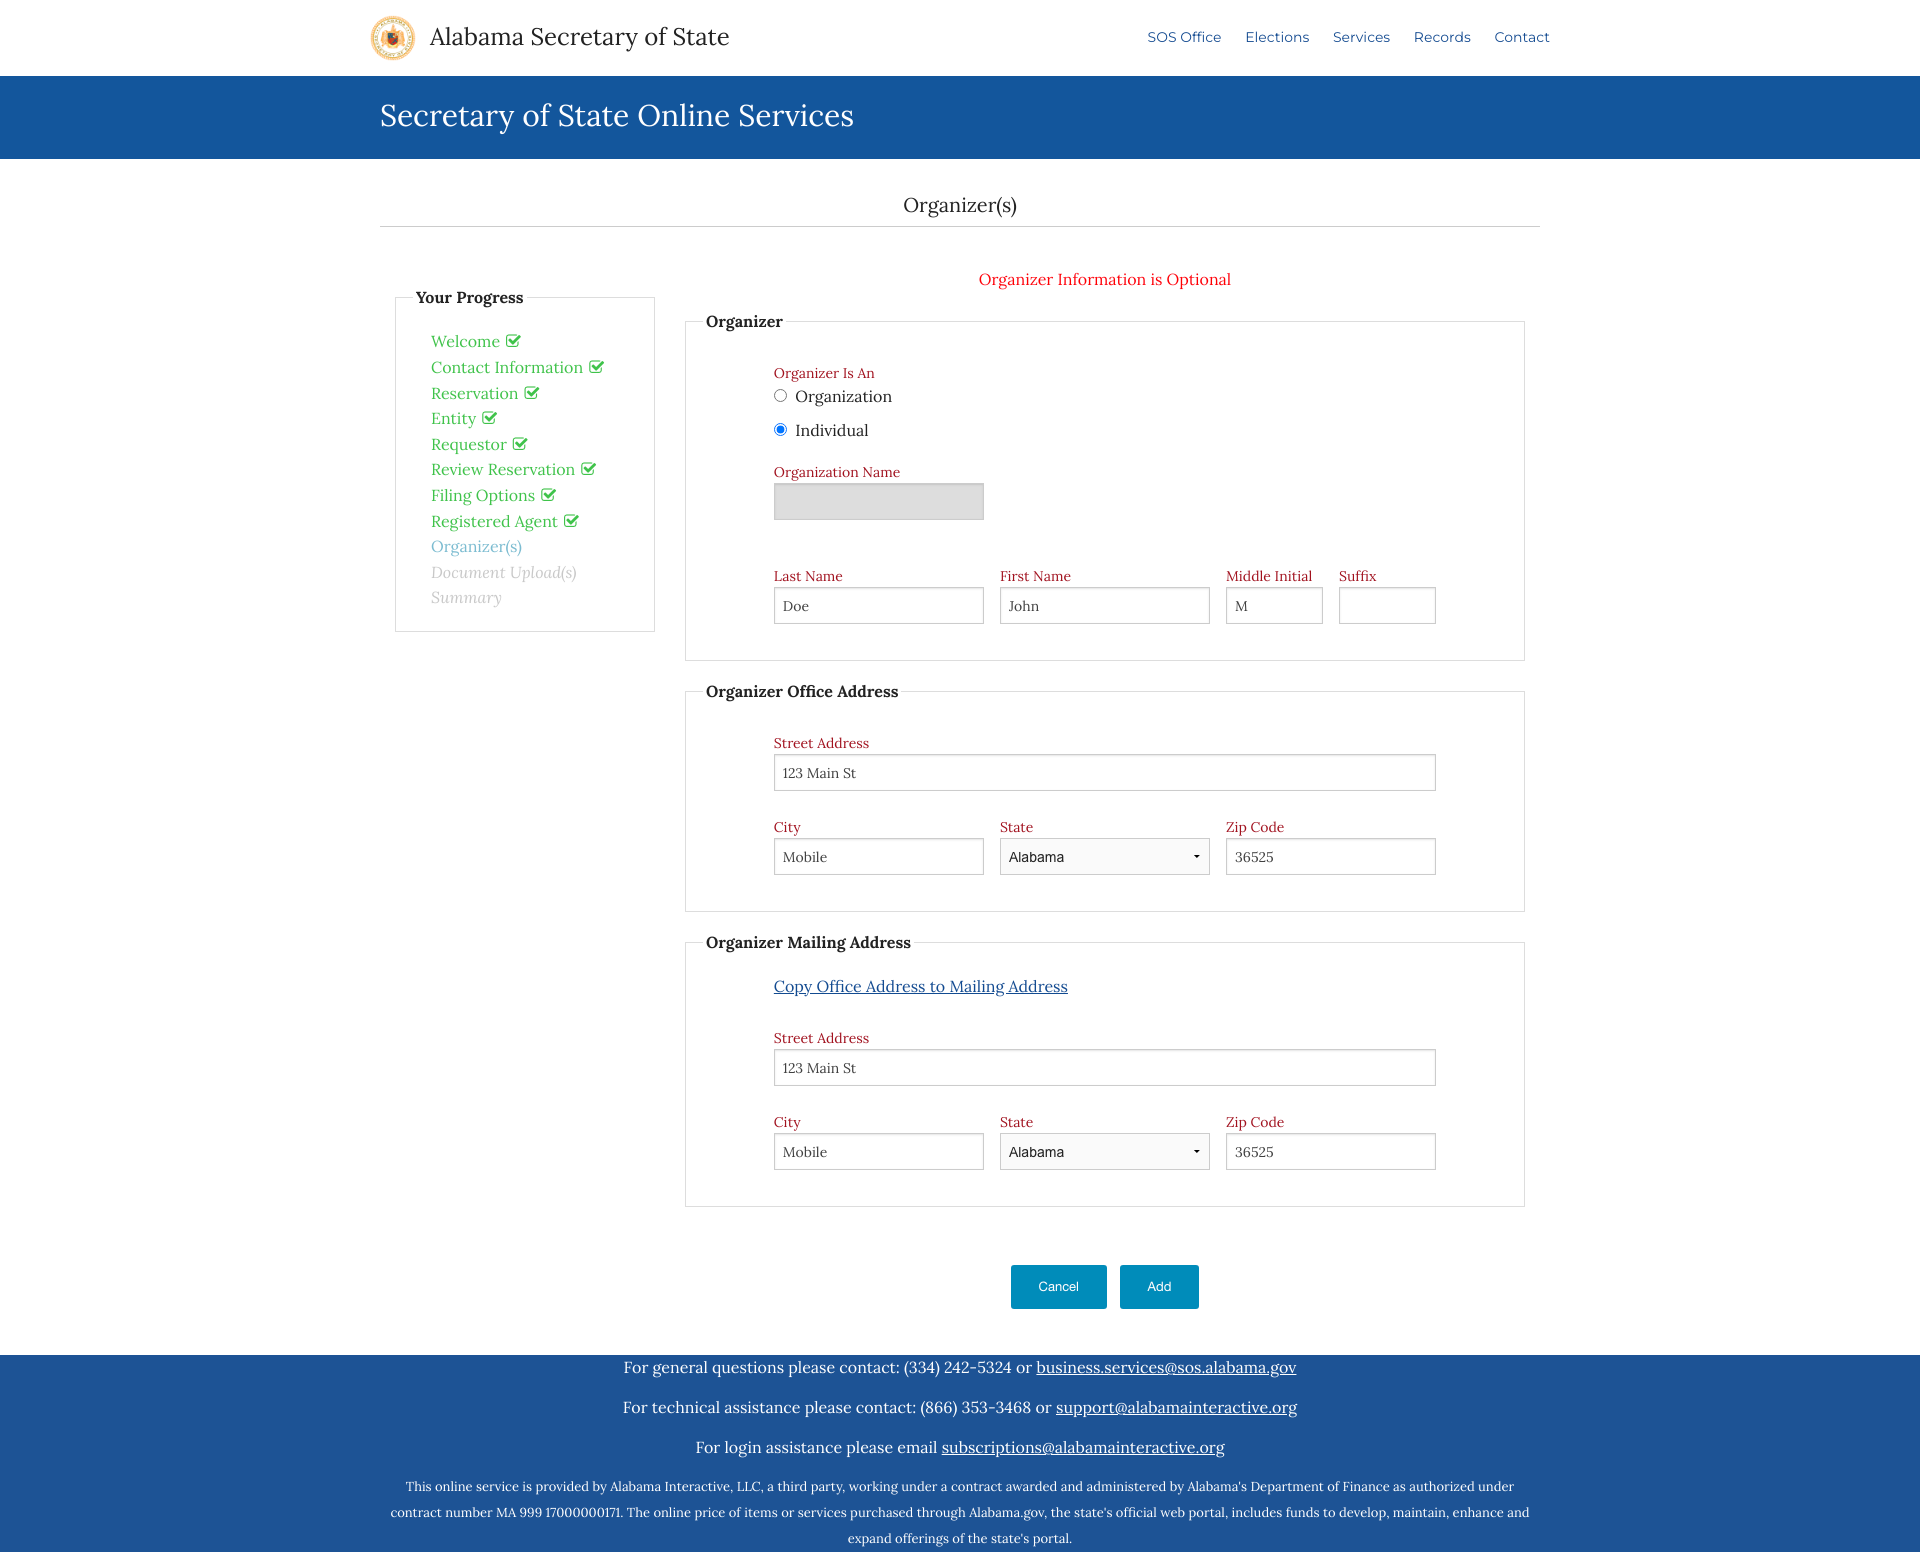The width and height of the screenshot is (1920, 1552).
Task: Open the Services menu
Action: (1361, 37)
